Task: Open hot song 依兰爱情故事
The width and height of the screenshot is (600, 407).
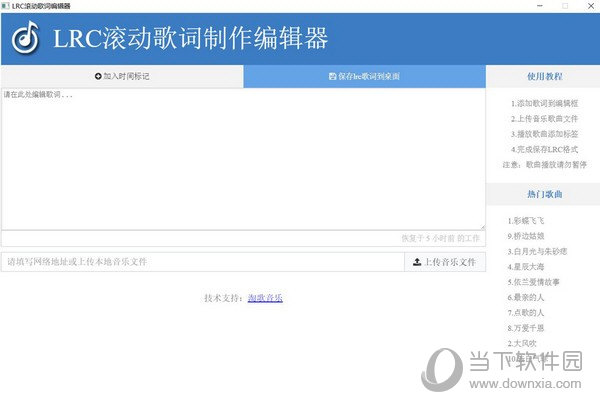Action: pyautogui.click(x=533, y=282)
